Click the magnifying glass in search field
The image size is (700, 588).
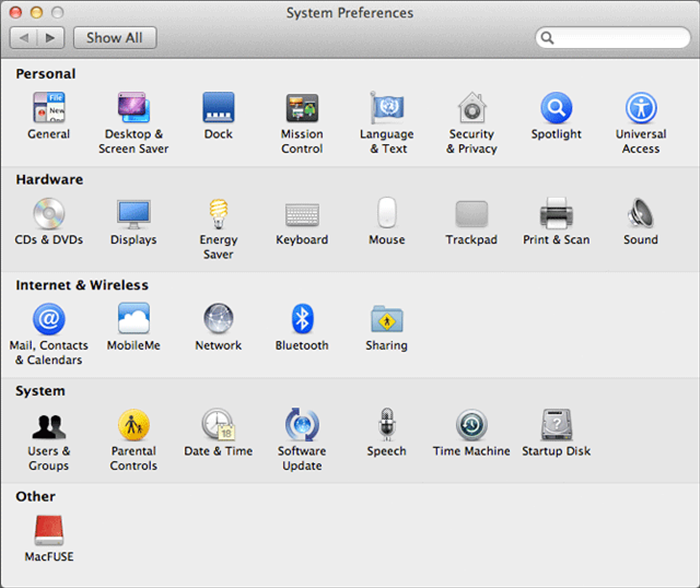coord(547,38)
